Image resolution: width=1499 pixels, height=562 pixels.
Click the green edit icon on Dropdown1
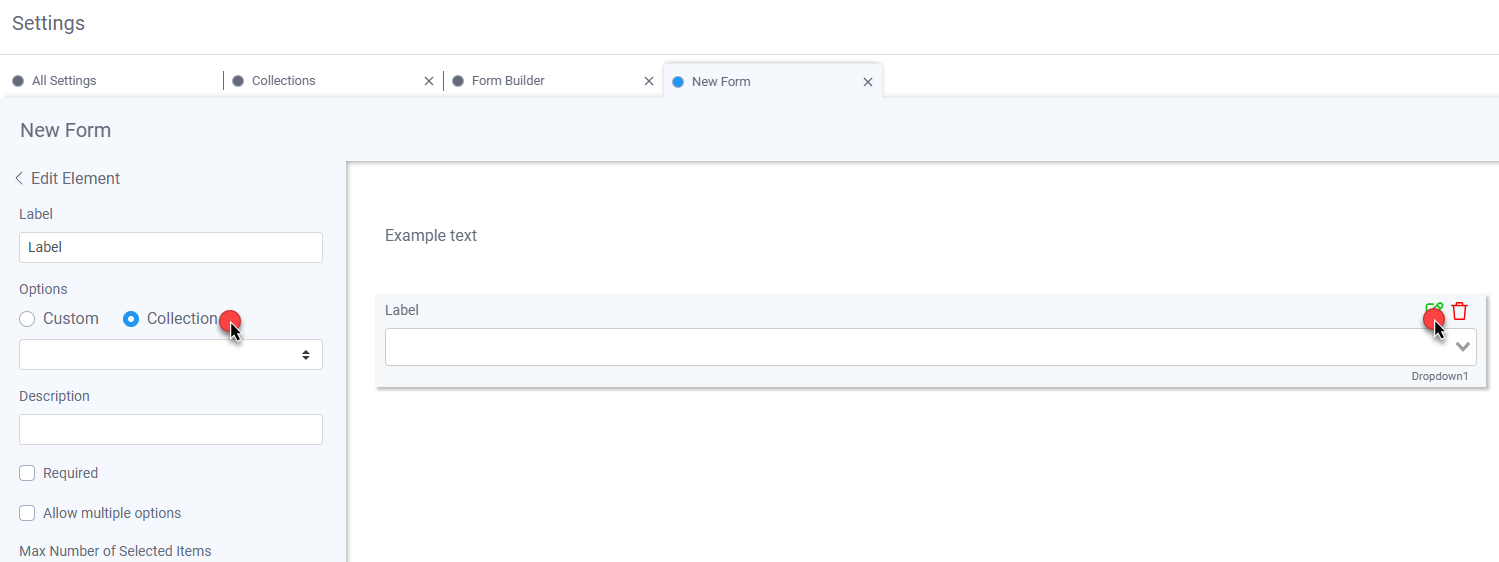[x=1434, y=311]
